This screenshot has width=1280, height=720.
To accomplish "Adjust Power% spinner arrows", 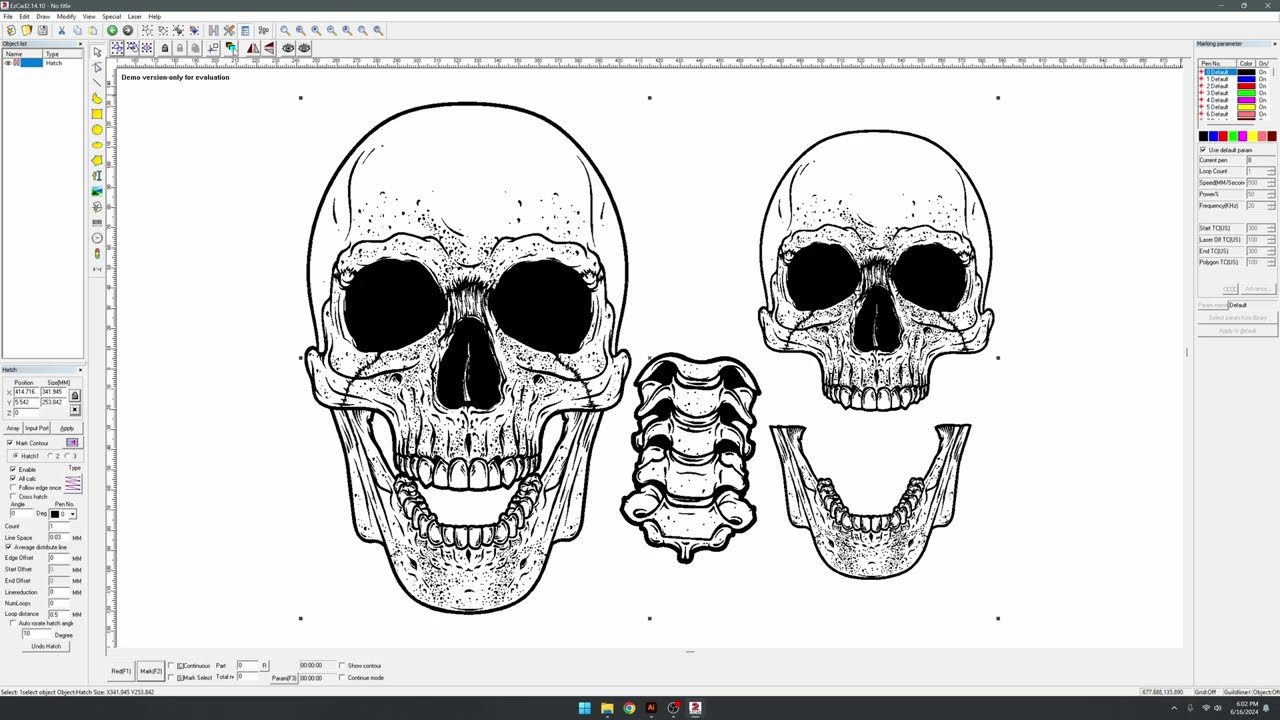I will (x=1271, y=194).
